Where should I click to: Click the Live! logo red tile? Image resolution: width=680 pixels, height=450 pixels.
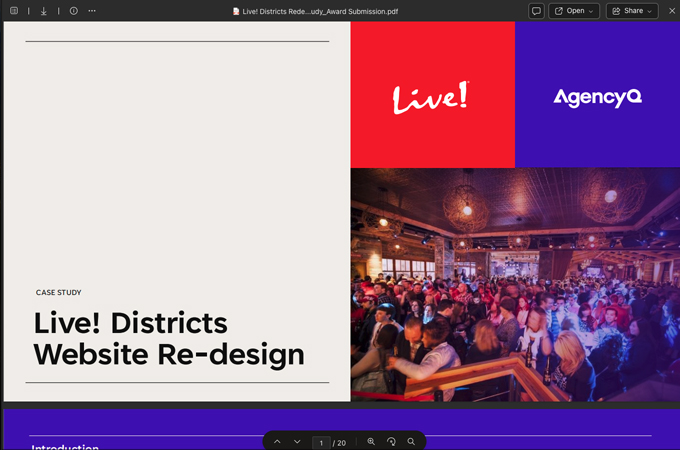pos(433,95)
